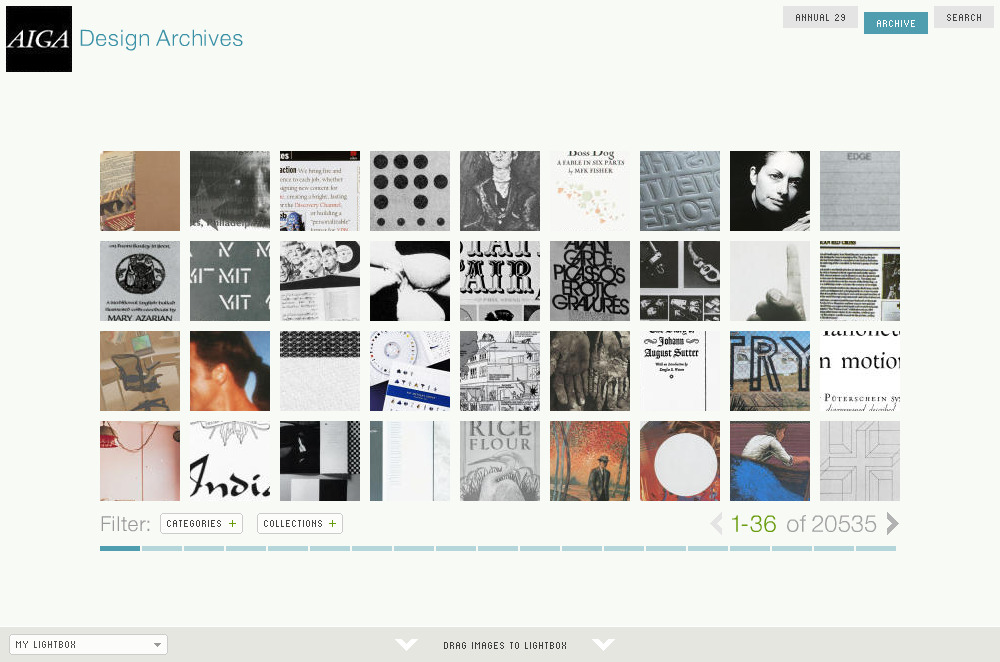Go to previous page arrow
Screen dimensions: 1000x662
pyautogui.click(x=716, y=524)
